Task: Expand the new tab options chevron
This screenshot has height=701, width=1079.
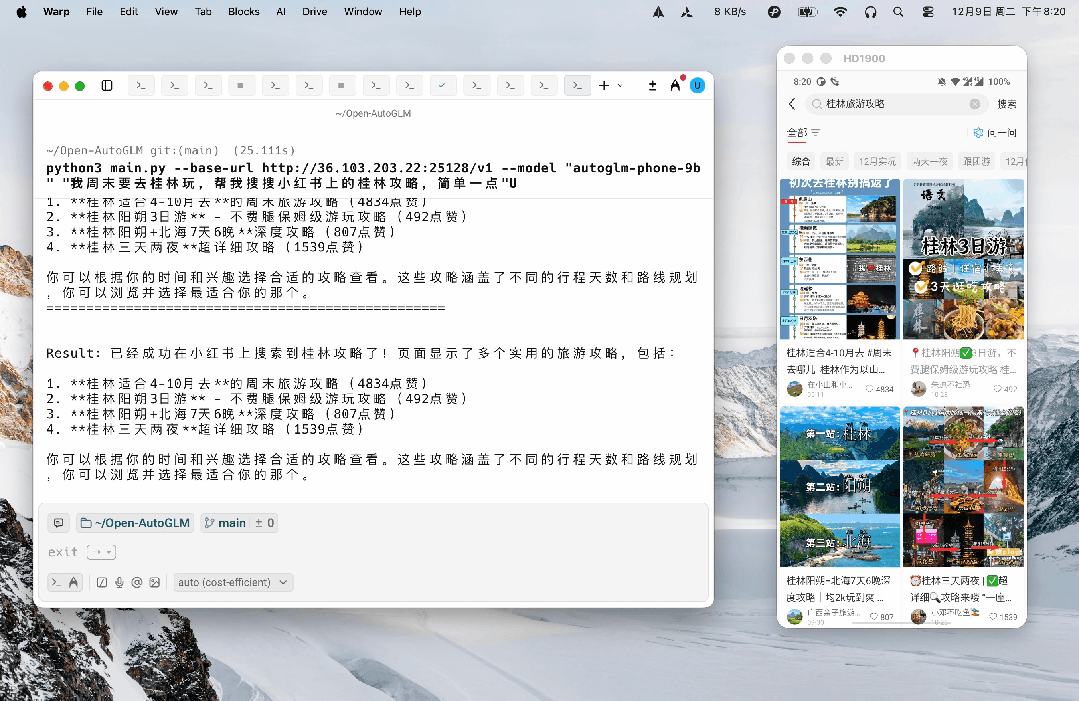Action: [620, 86]
